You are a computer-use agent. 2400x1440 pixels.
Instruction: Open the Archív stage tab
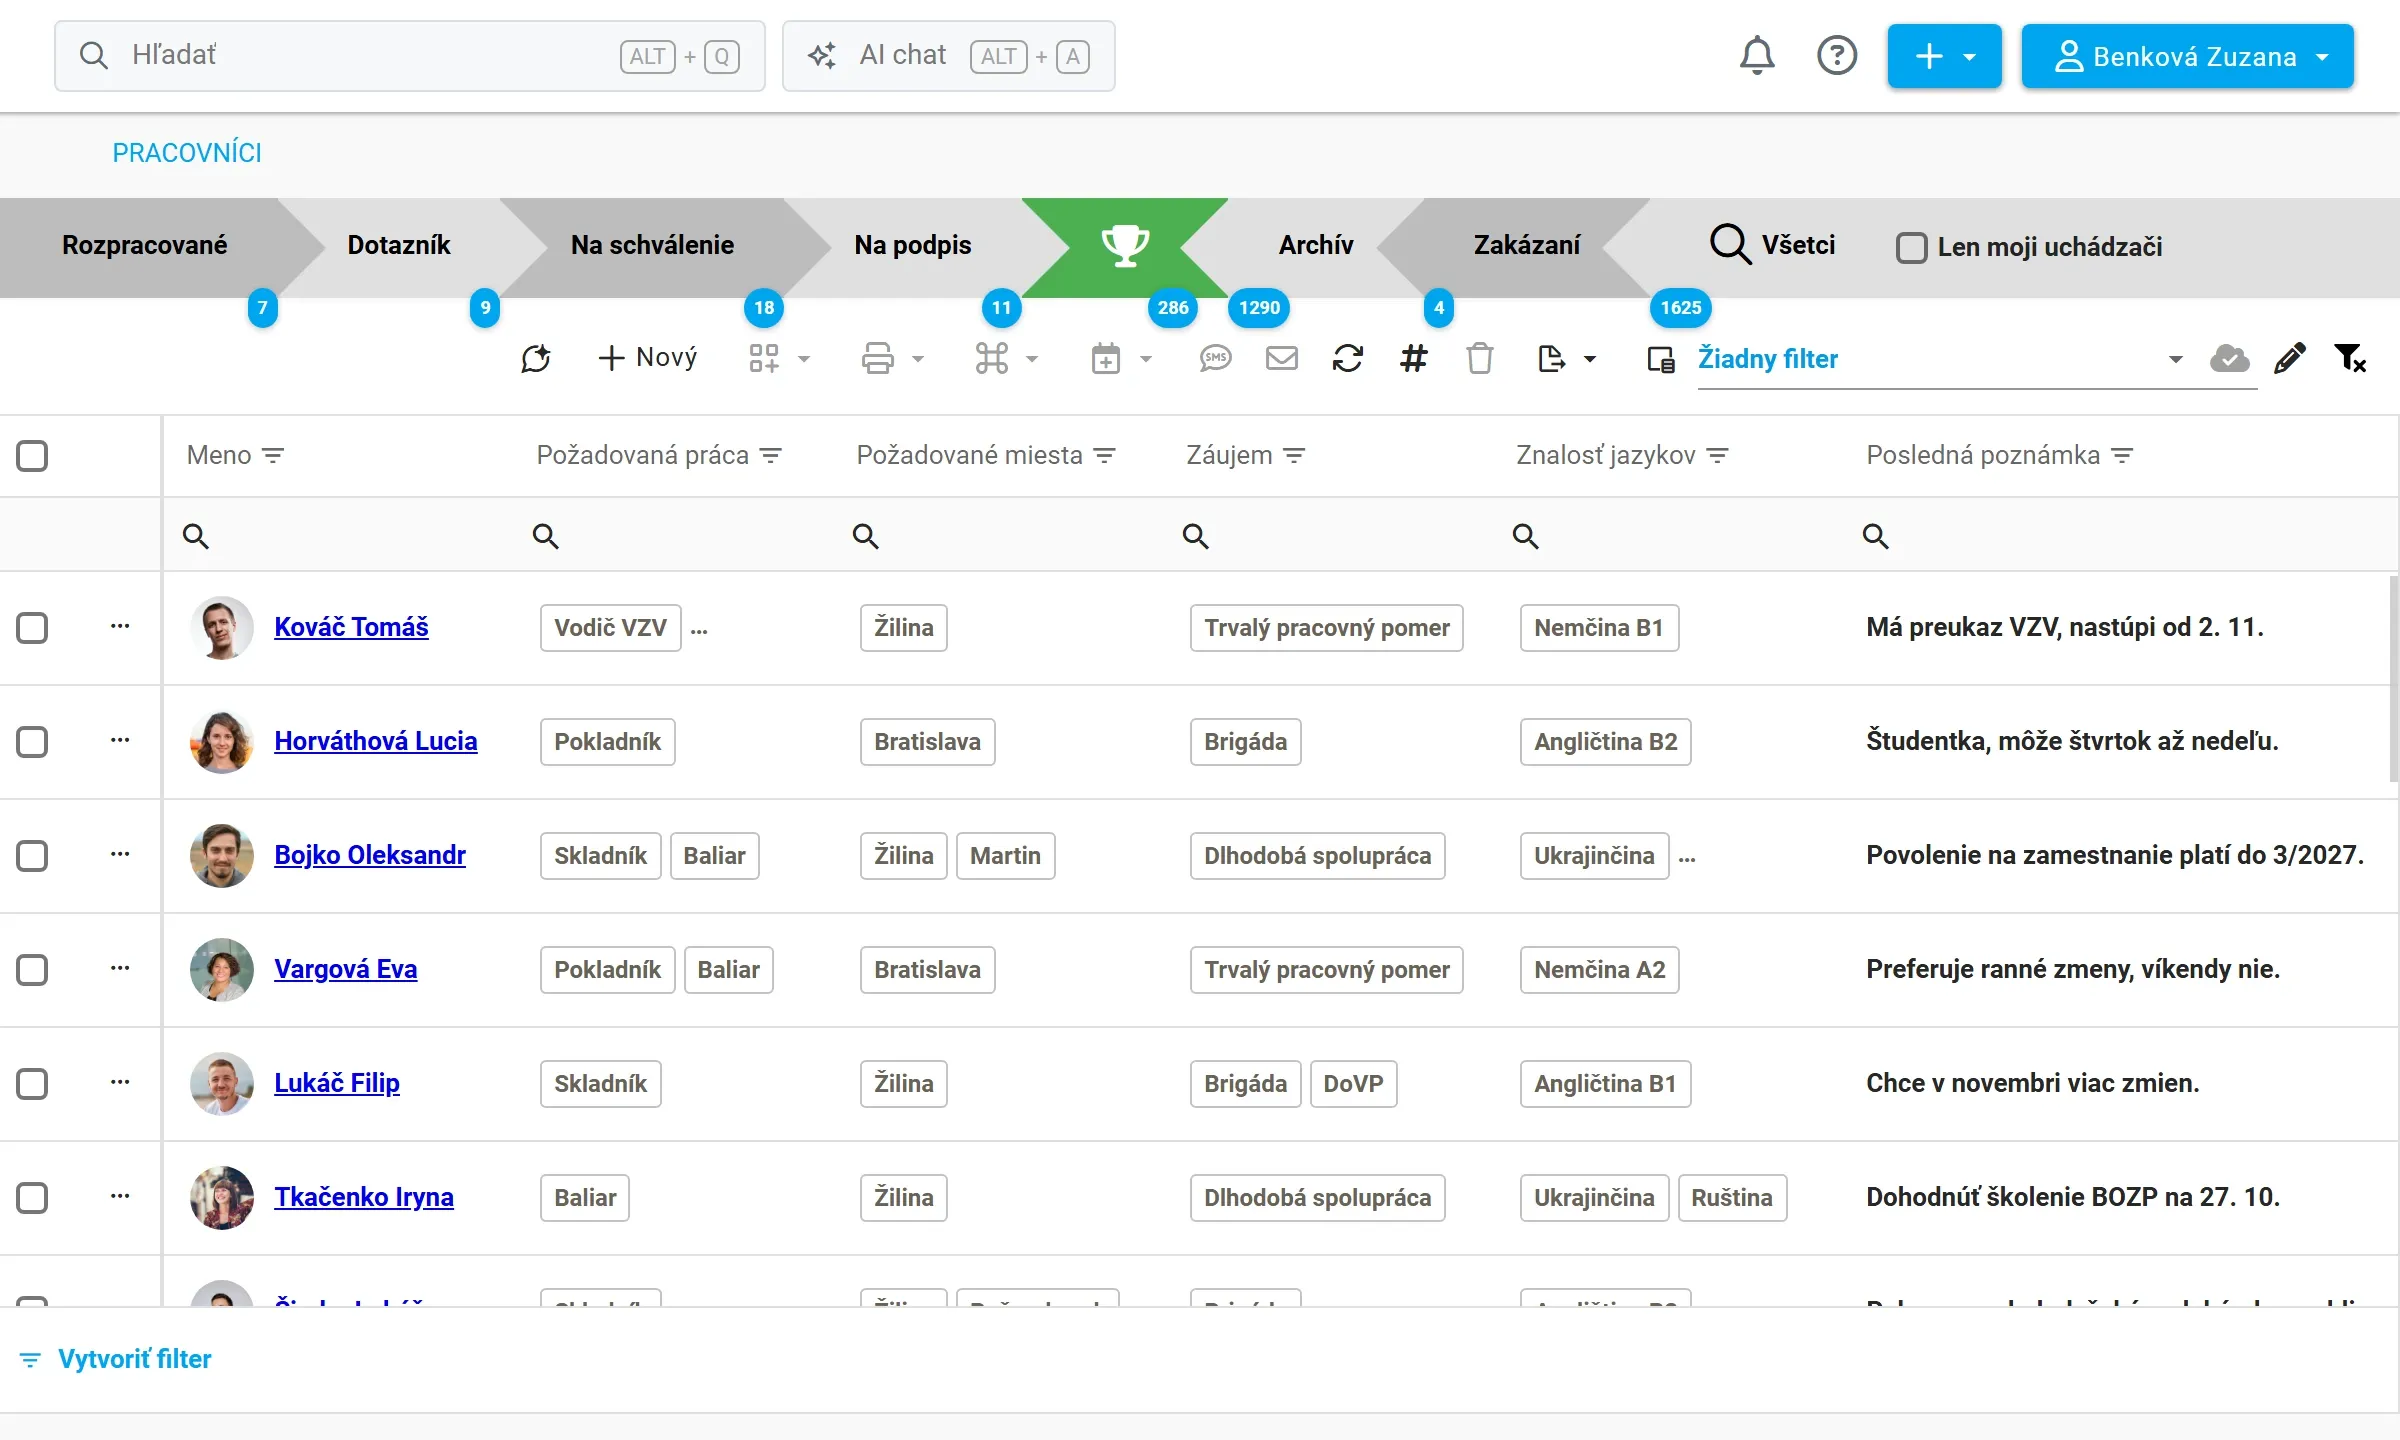(x=1315, y=245)
